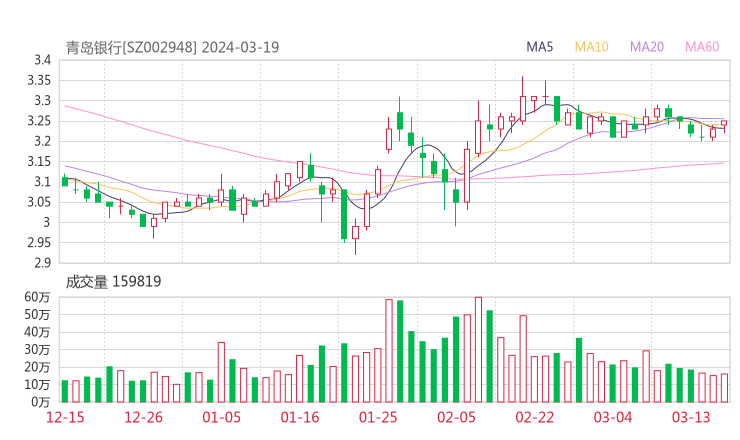Click the 3.15 price axis label
This screenshot has height=440, width=740.
pos(39,161)
